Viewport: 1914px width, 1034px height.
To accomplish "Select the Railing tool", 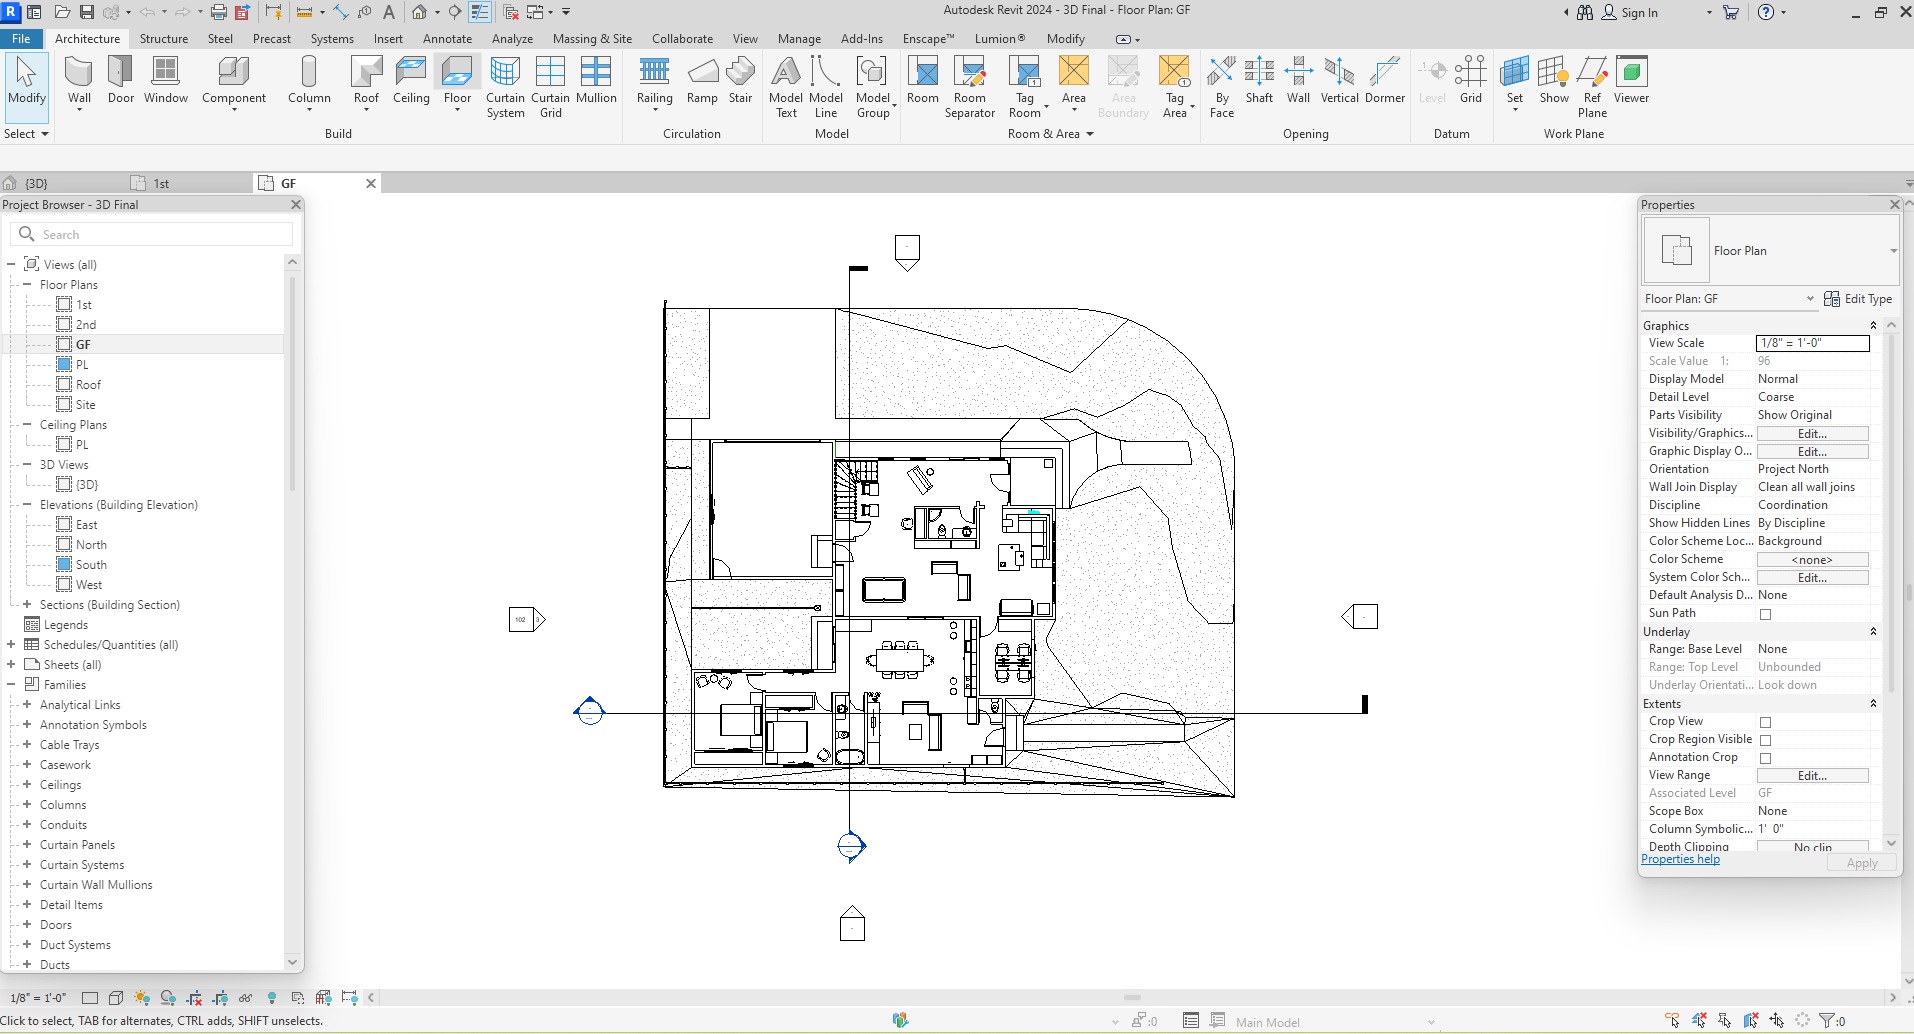I will click(x=654, y=80).
